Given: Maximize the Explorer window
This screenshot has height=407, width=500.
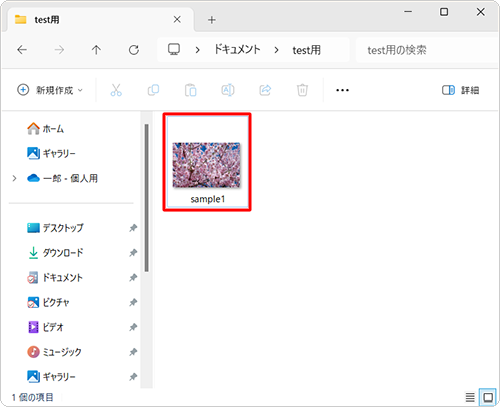Looking at the screenshot, I should pyautogui.click(x=444, y=12).
